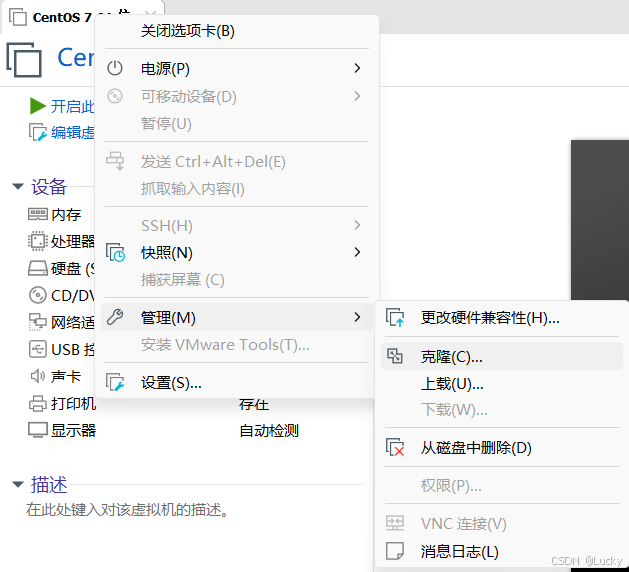Collapse the 设备 section triangle
The width and height of the screenshot is (629, 572).
(x=18, y=187)
